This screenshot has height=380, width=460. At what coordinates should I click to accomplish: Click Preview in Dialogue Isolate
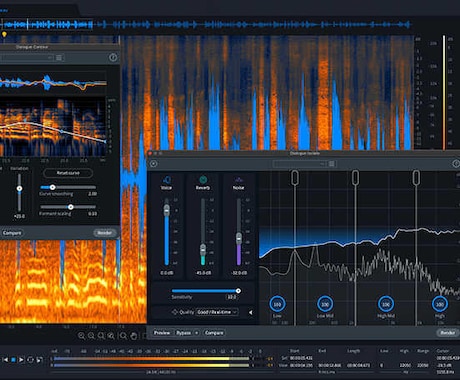pos(162,333)
